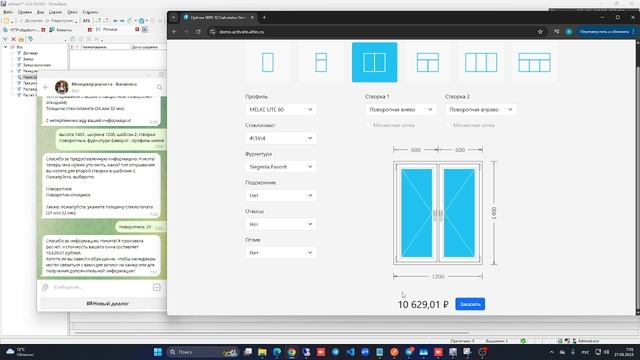Screen dimensions: 640x360
Task: Open the Сервис menu in the altAwin window
Action: tap(56, 12)
